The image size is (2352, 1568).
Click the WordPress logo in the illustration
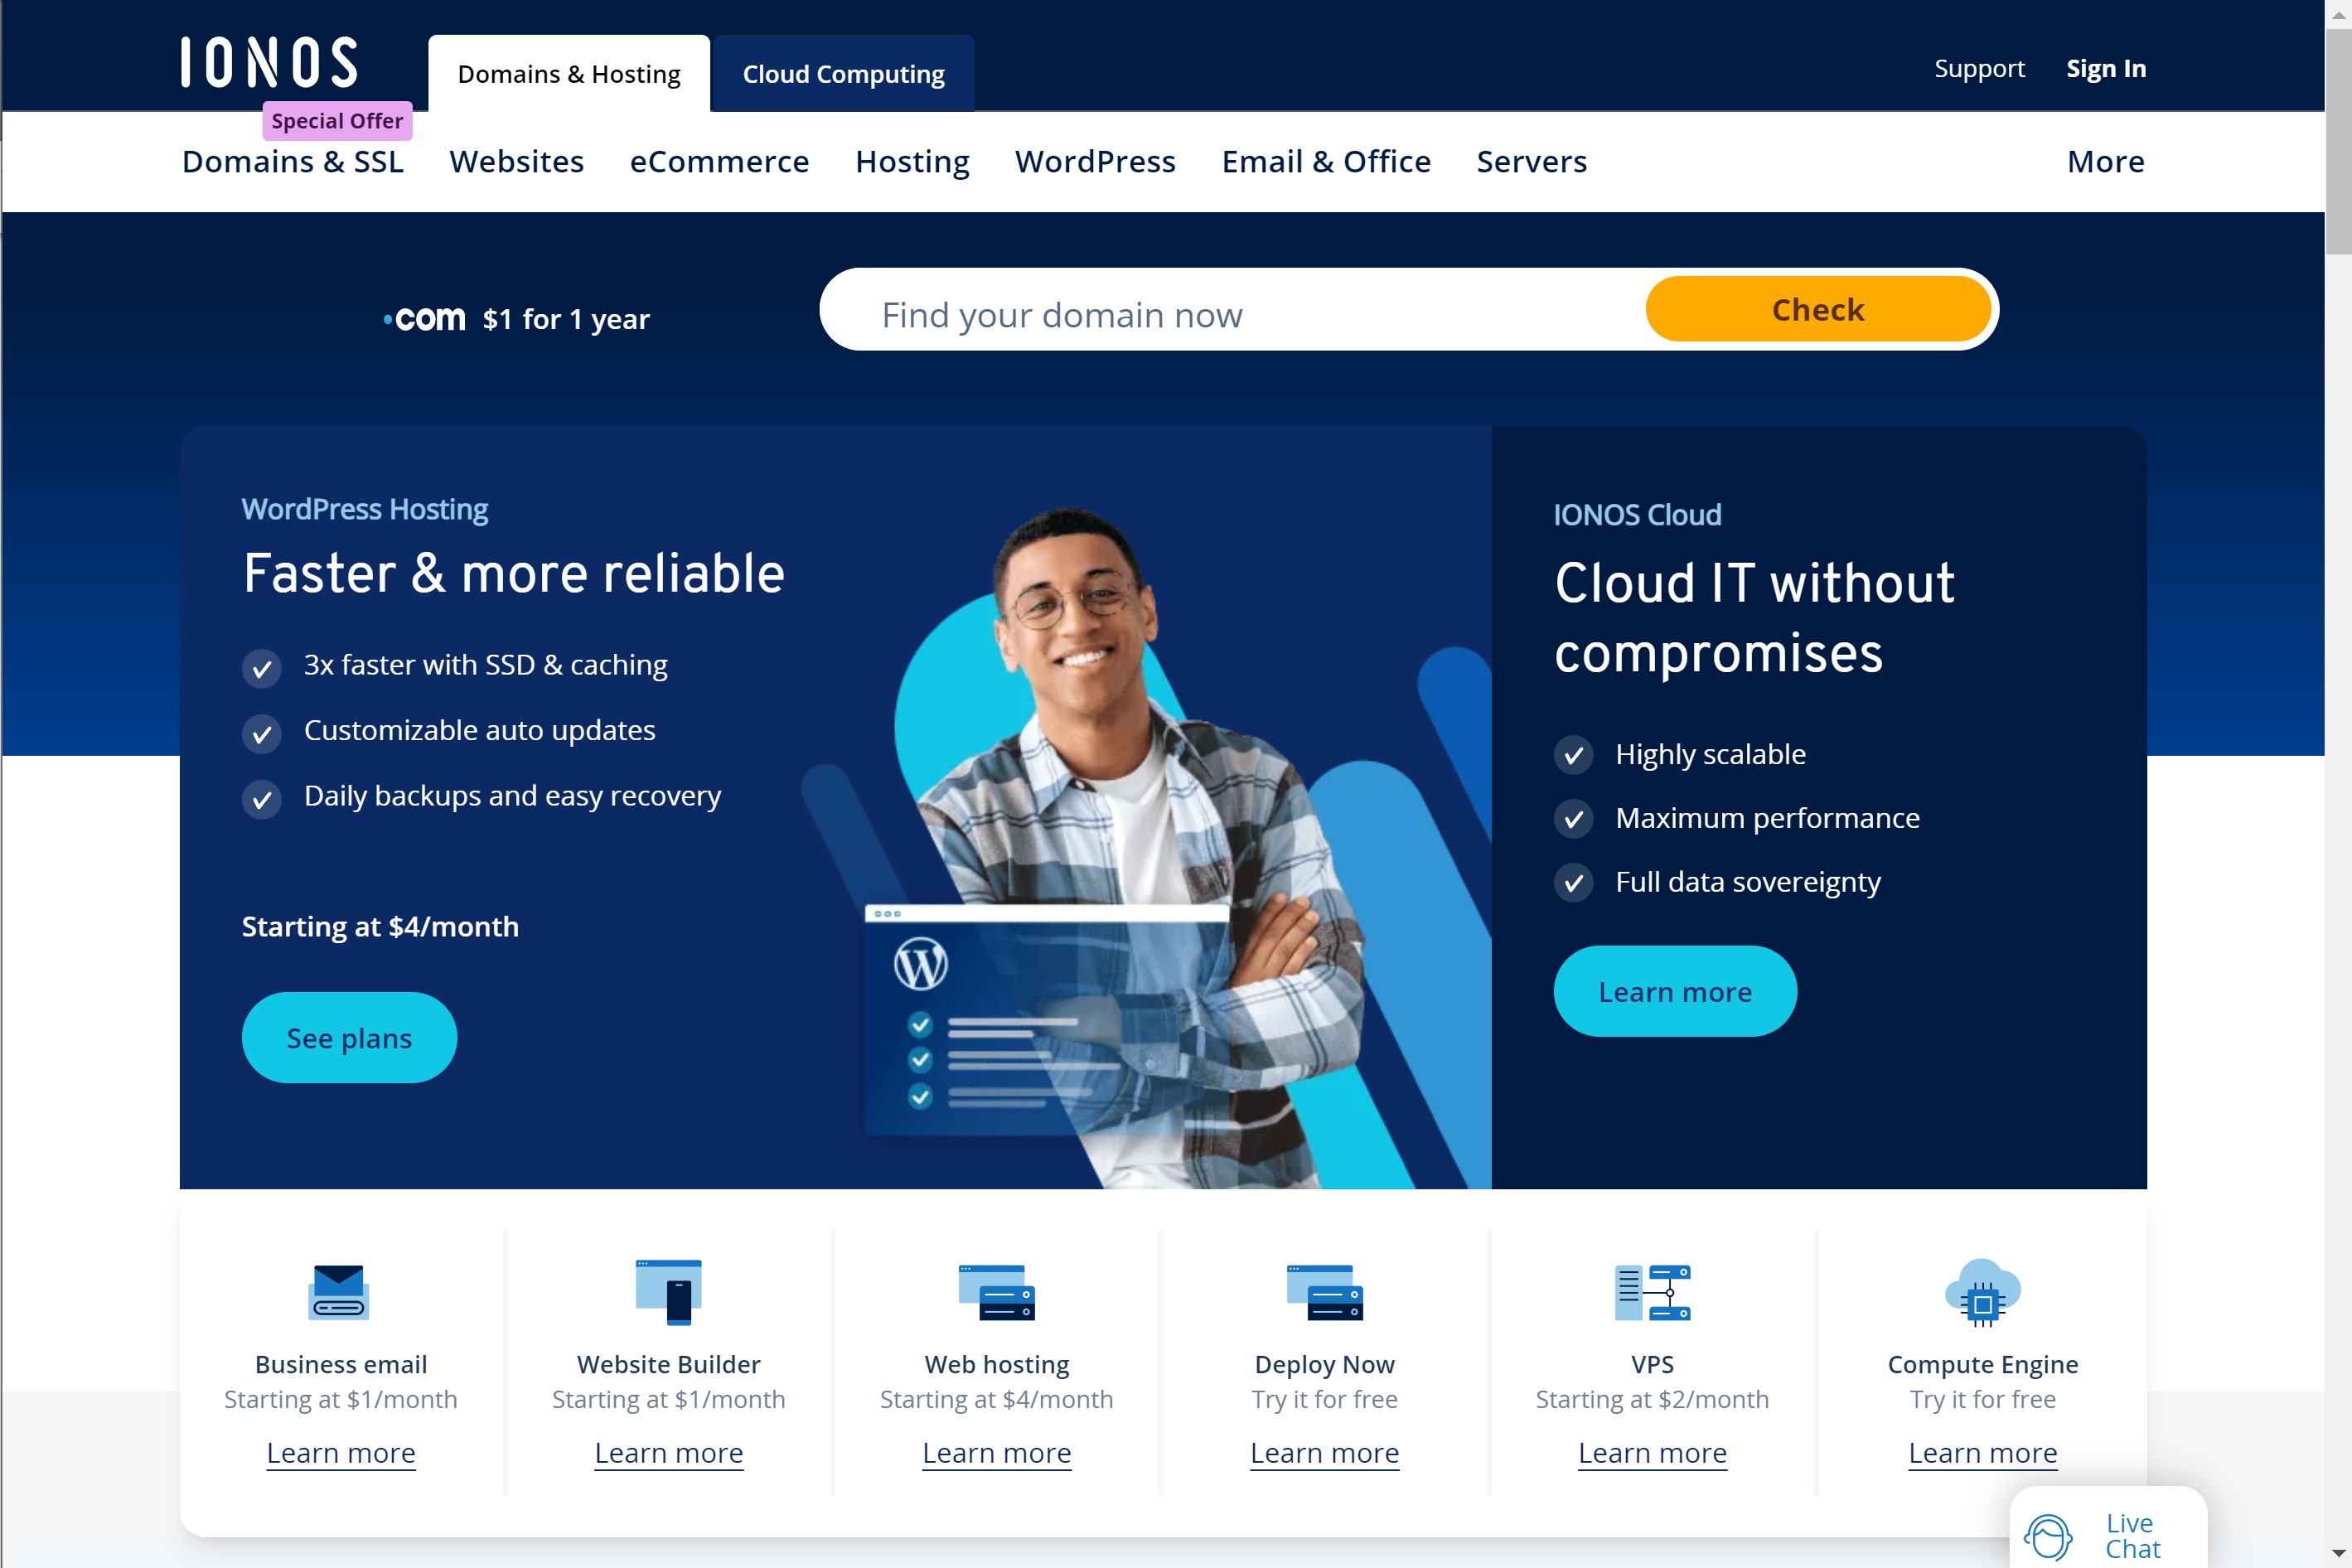(x=921, y=964)
